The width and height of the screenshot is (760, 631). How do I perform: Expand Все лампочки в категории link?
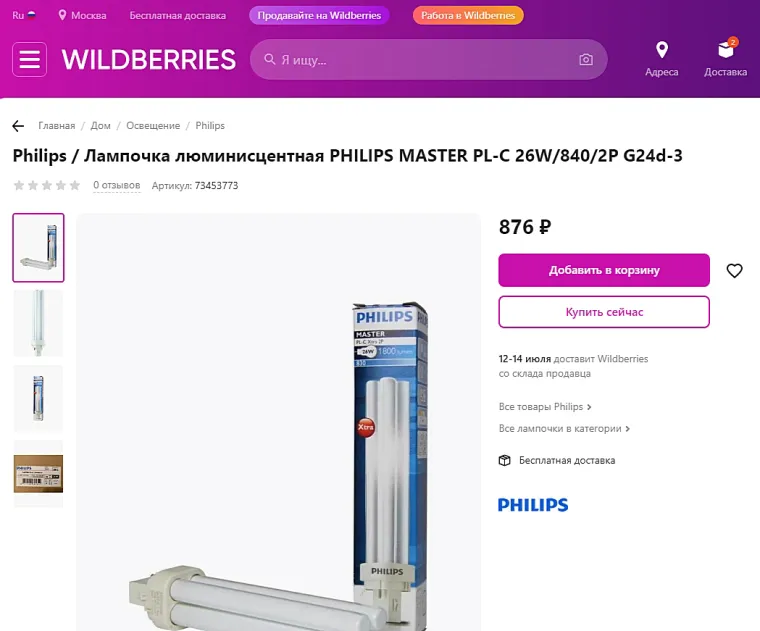click(564, 428)
